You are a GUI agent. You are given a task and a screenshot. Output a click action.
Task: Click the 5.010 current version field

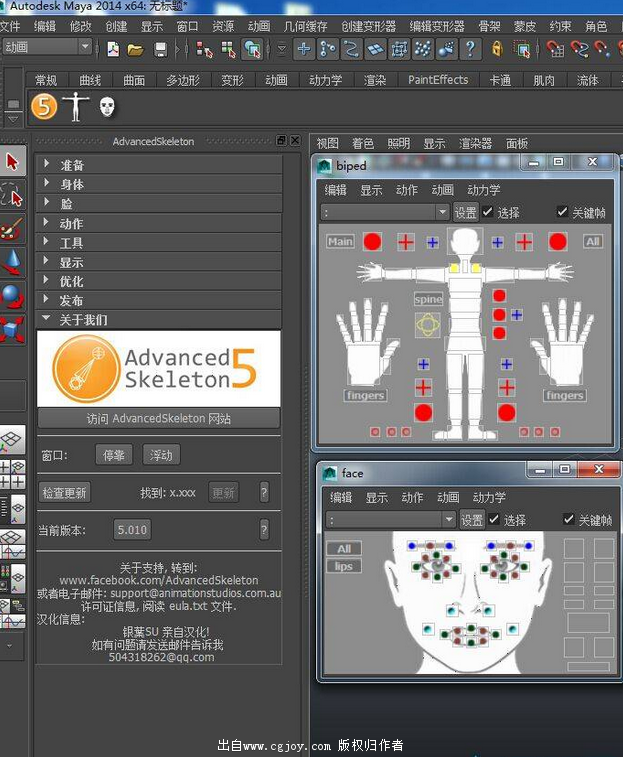(x=132, y=530)
